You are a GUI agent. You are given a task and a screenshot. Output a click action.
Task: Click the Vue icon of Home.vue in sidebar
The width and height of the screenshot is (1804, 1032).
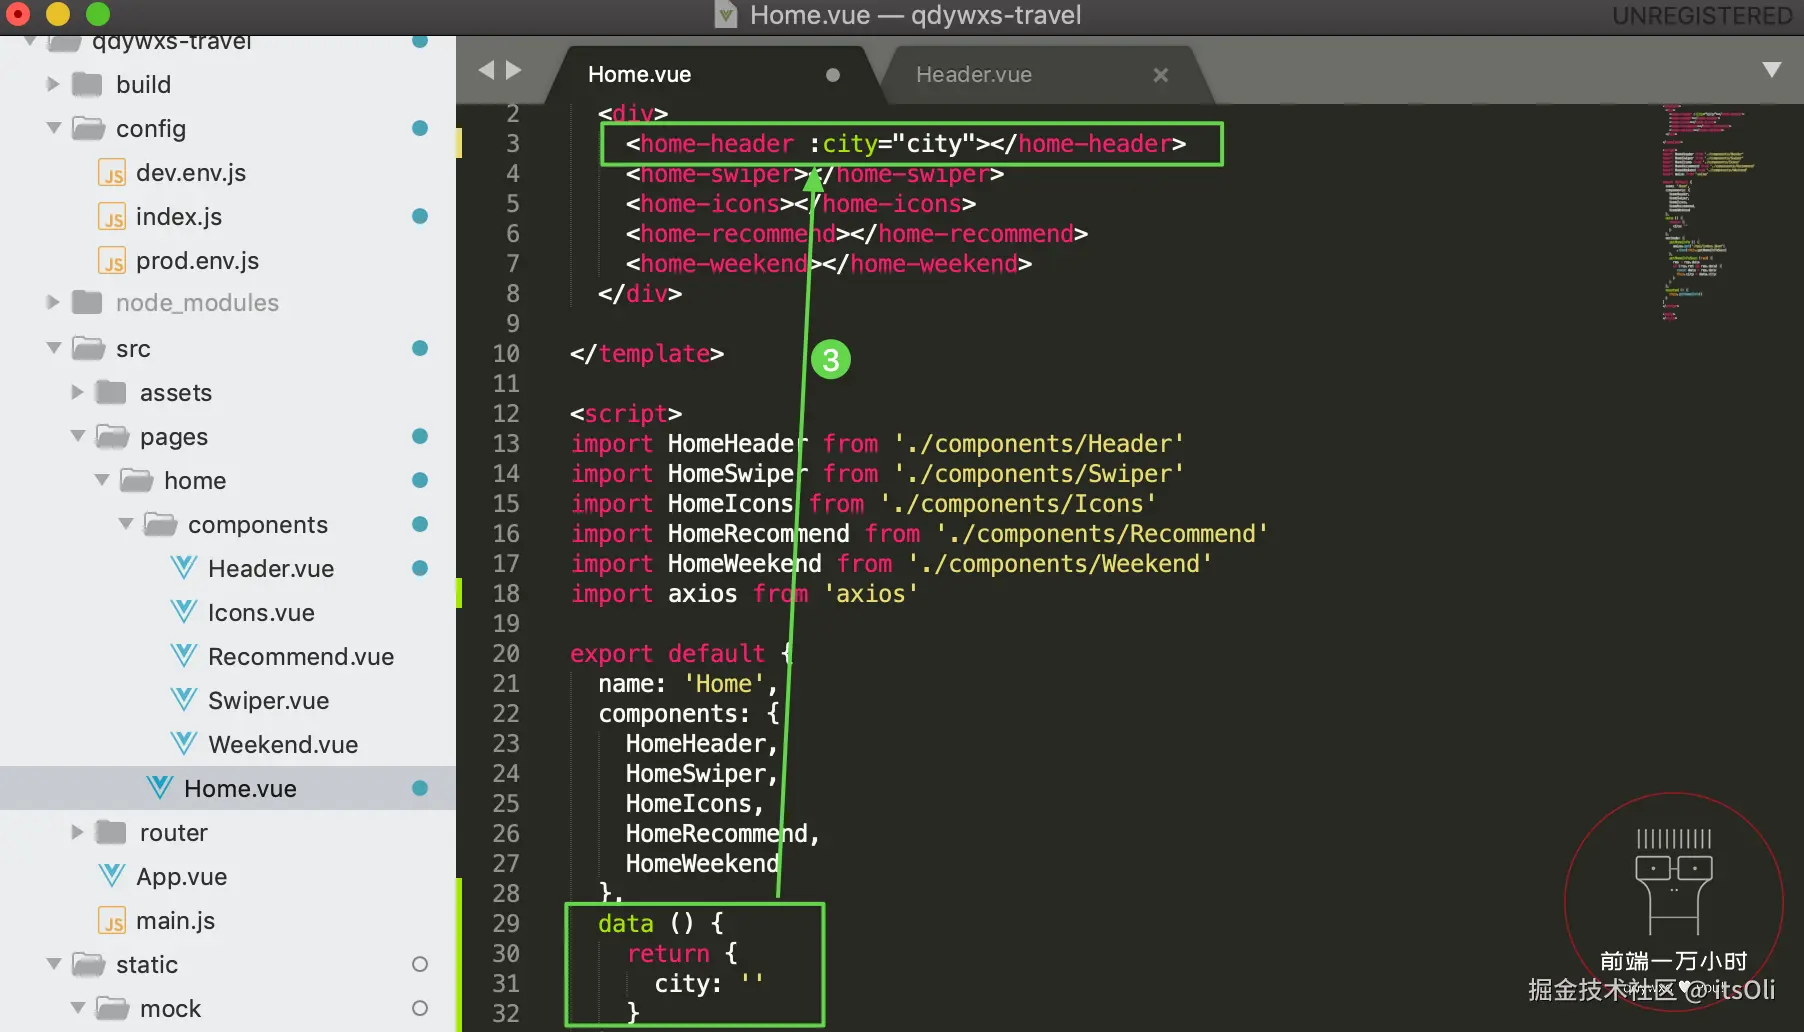point(160,788)
